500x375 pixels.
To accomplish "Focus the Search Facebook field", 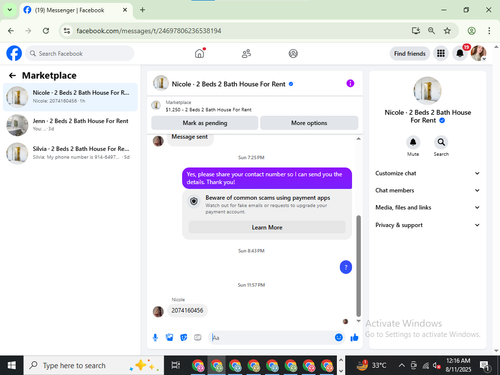I will point(80,53).
